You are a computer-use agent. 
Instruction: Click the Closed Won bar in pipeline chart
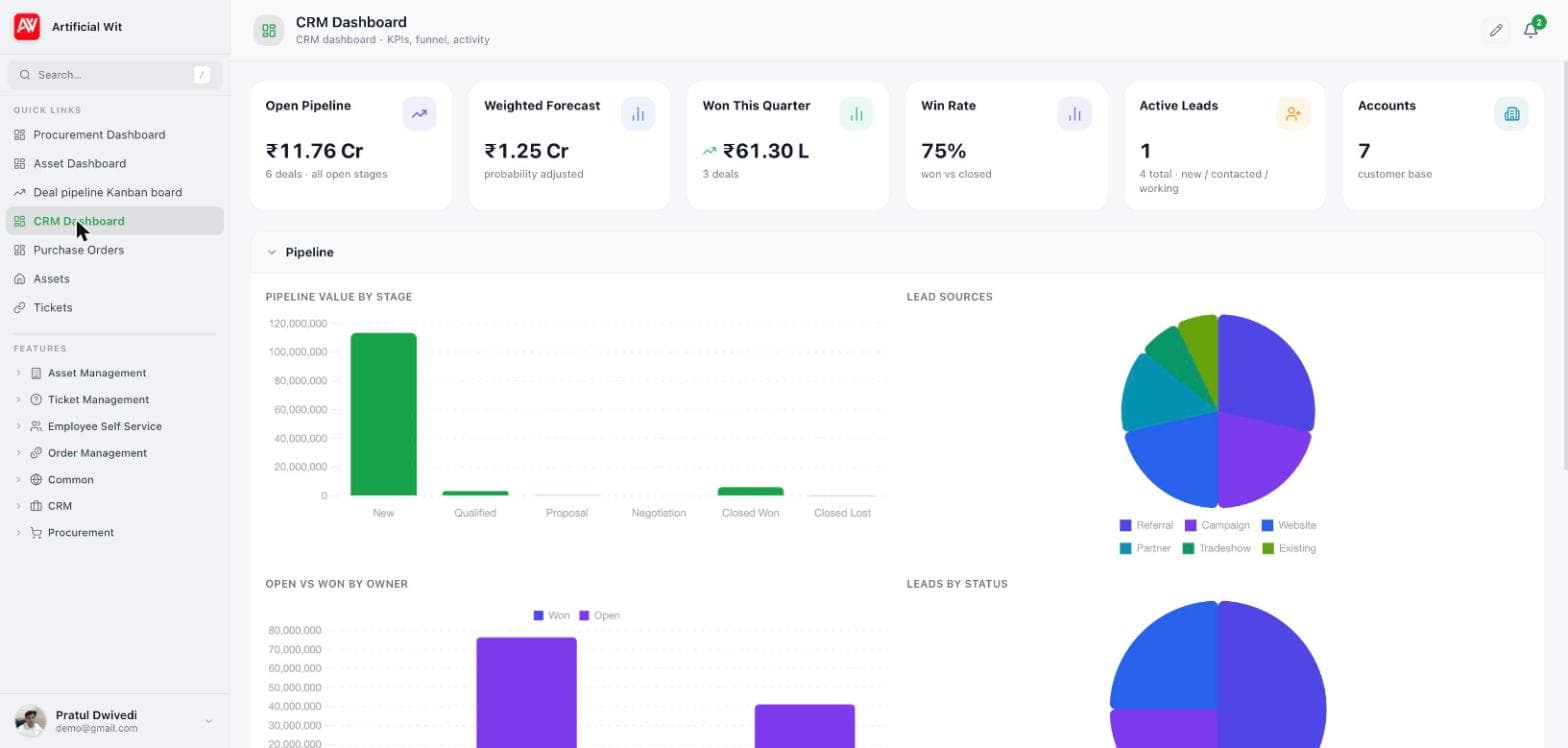tap(751, 491)
